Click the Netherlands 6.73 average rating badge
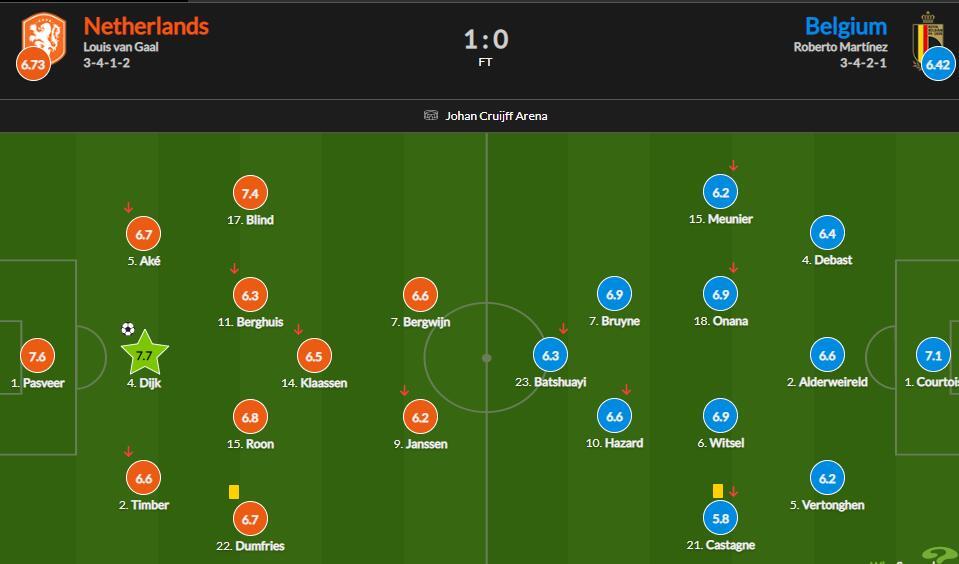The width and height of the screenshot is (959, 564). (x=33, y=65)
